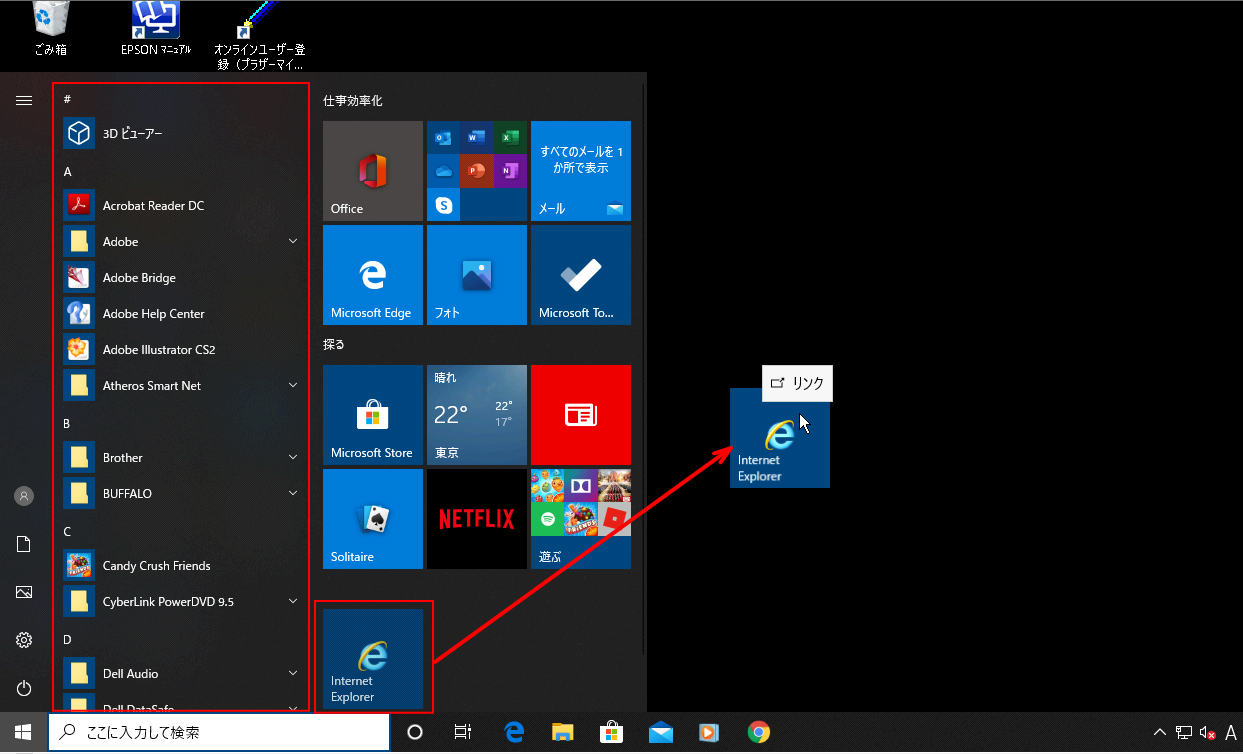Switch the IME input mode indicator
The image size is (1243, 754).
1230,733
